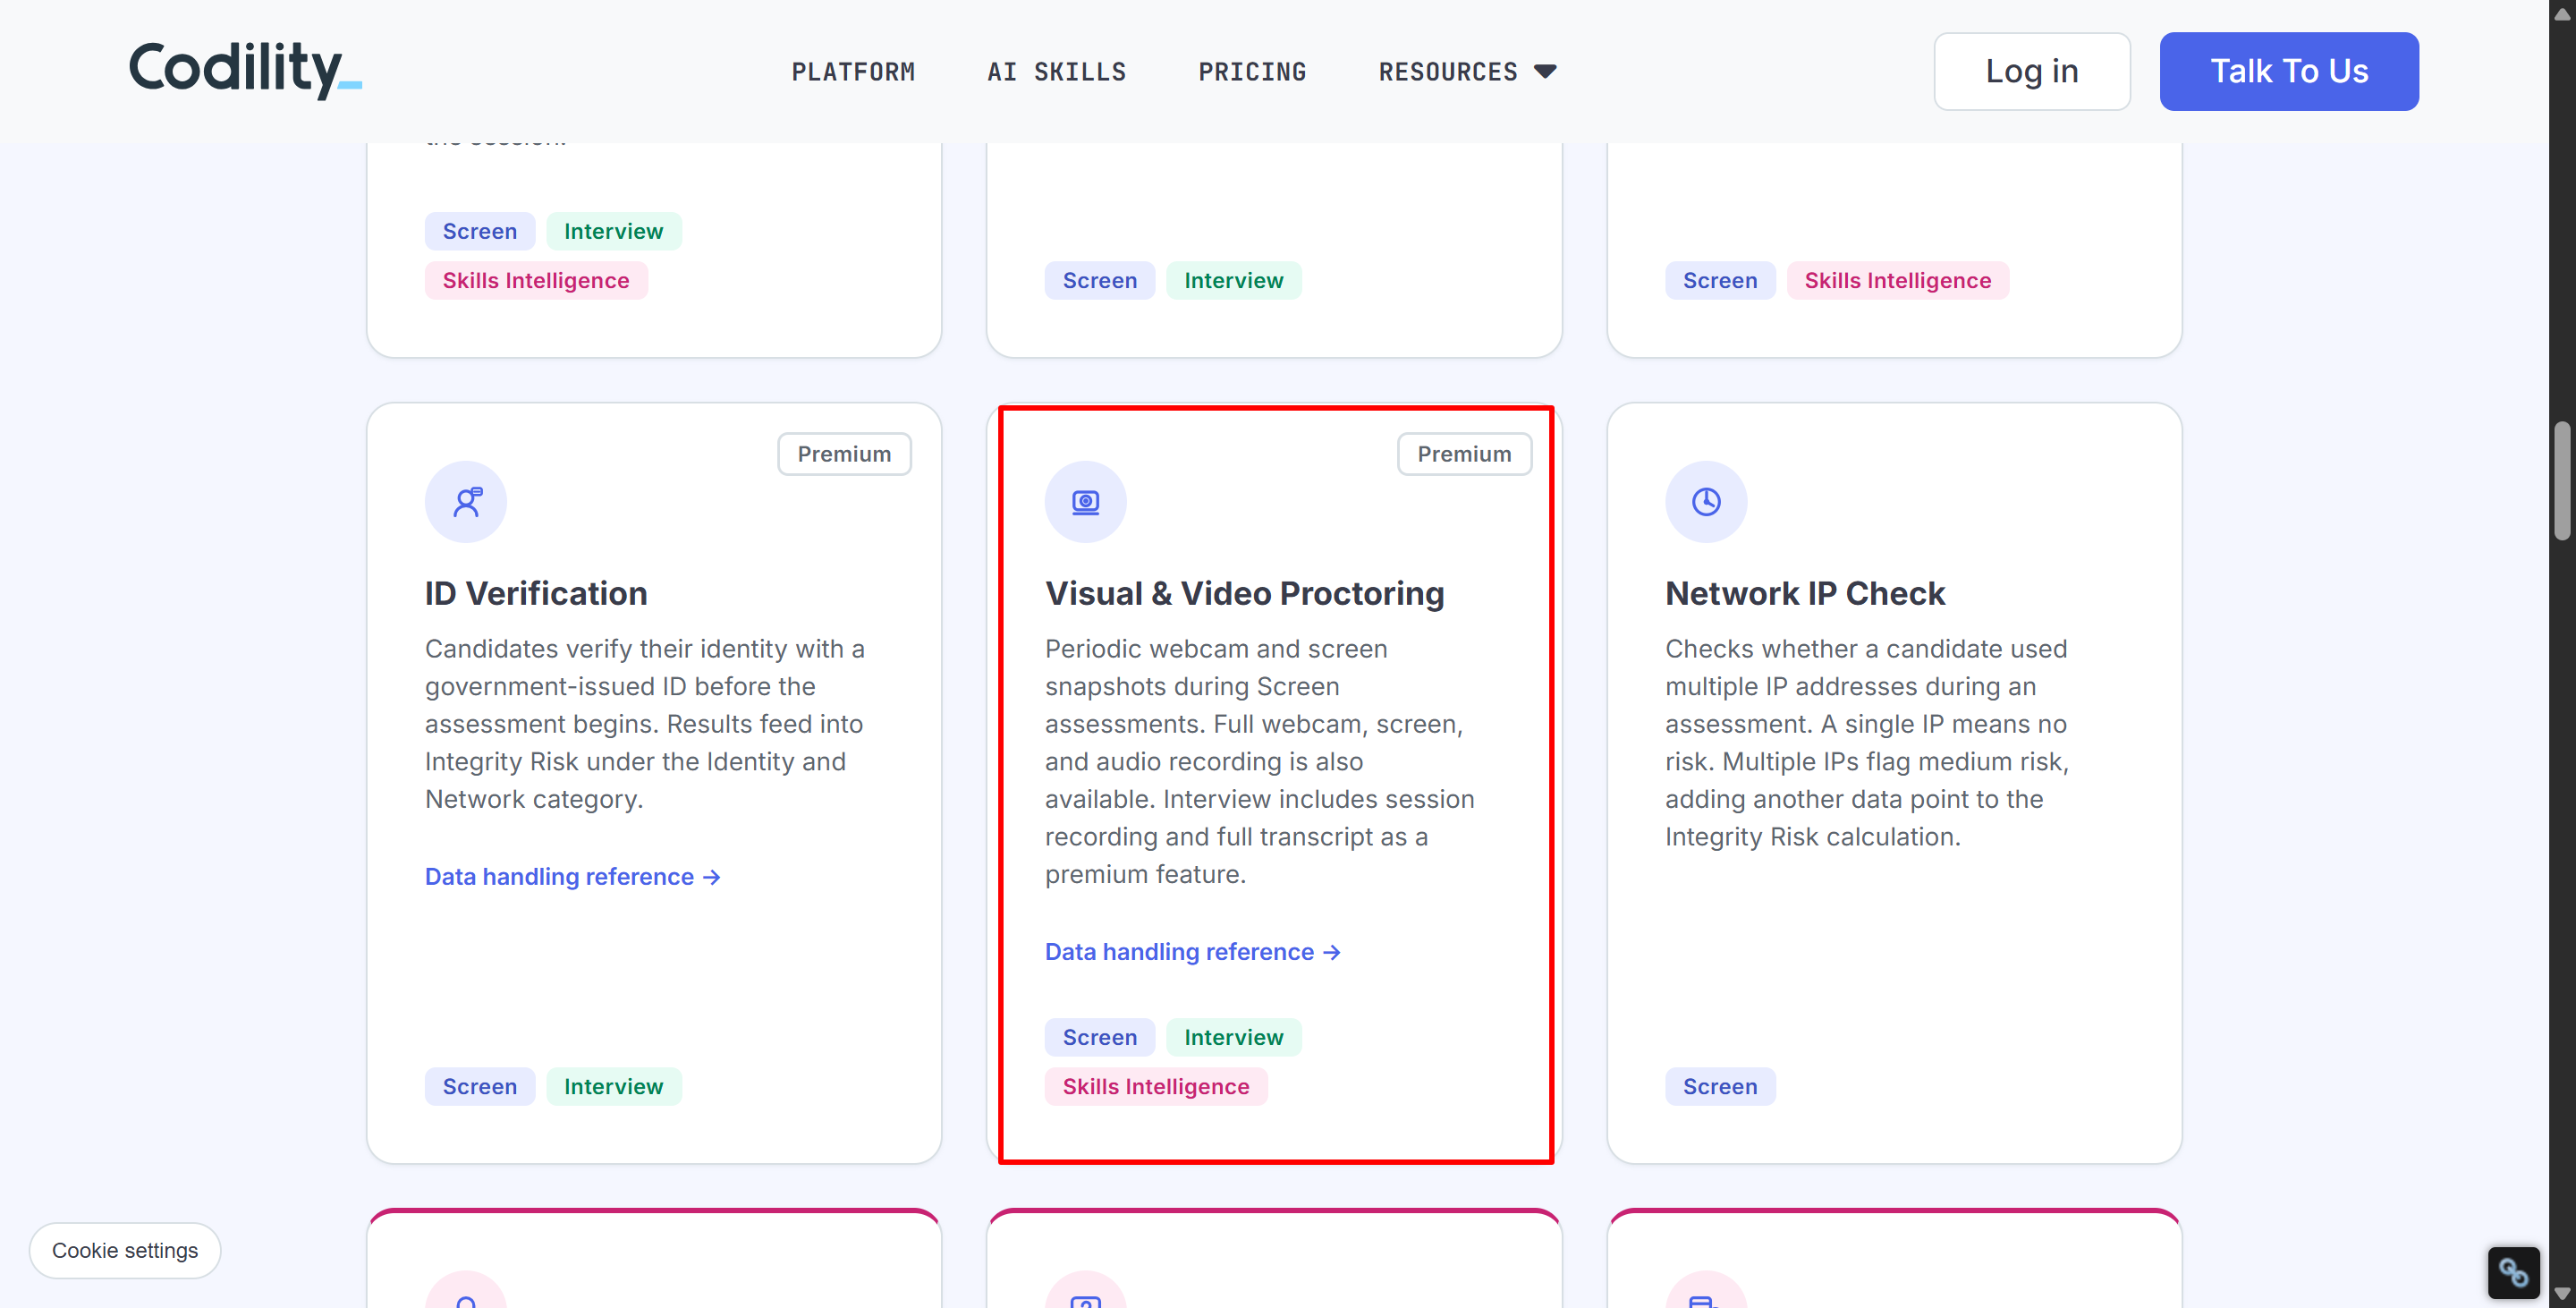Open the AI Skills menu item
The image size is (2576, 1308).
[1056, 72]
